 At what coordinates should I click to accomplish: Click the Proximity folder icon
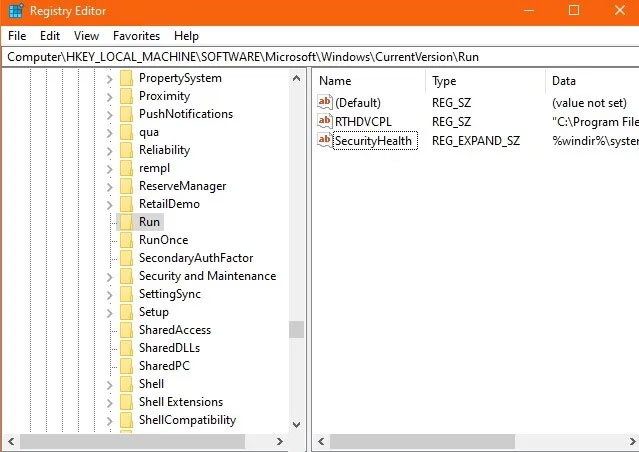tap(126, 96)
